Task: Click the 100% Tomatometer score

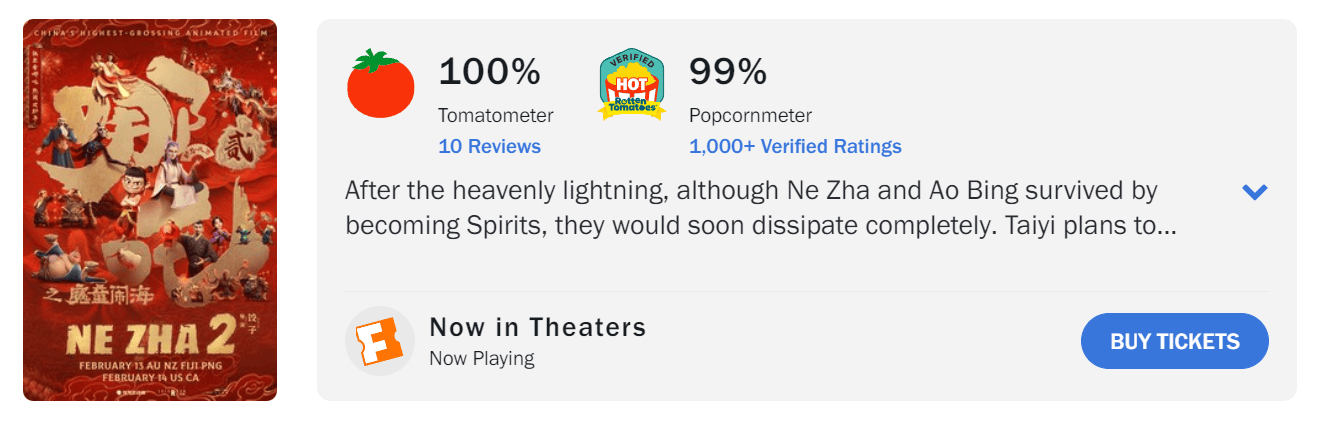Action: 489,71
